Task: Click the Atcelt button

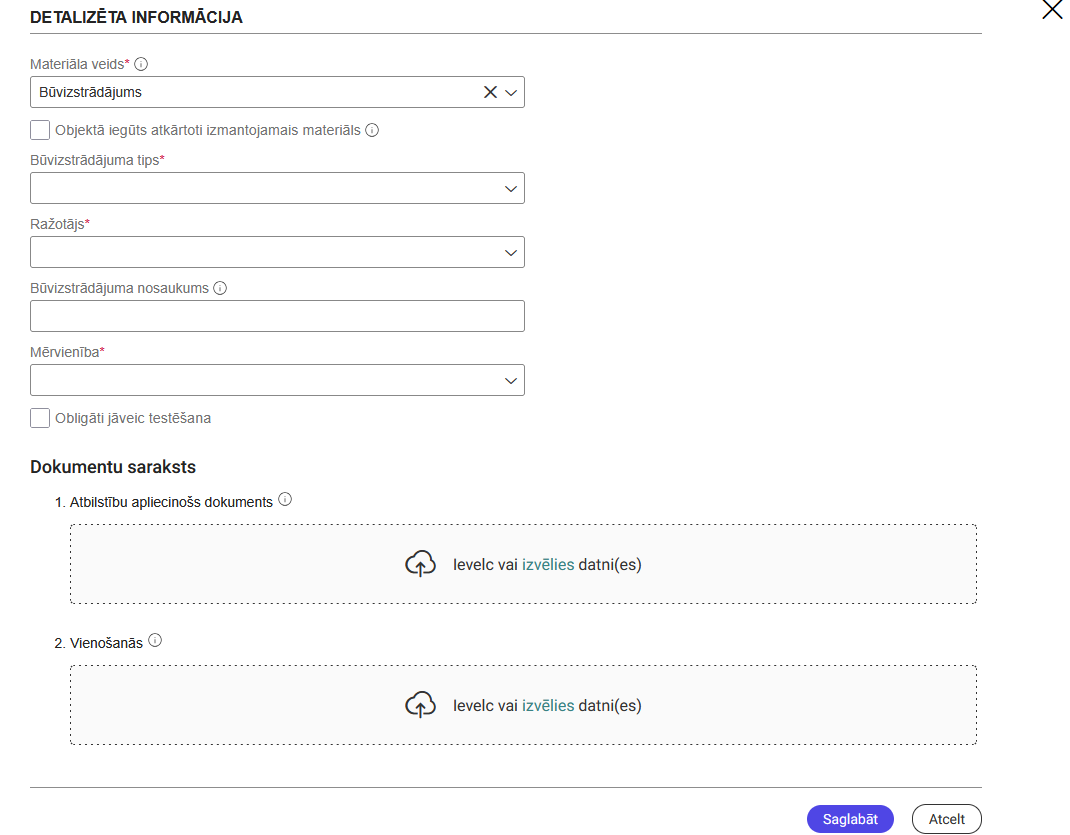Action: tap(946, 819)
